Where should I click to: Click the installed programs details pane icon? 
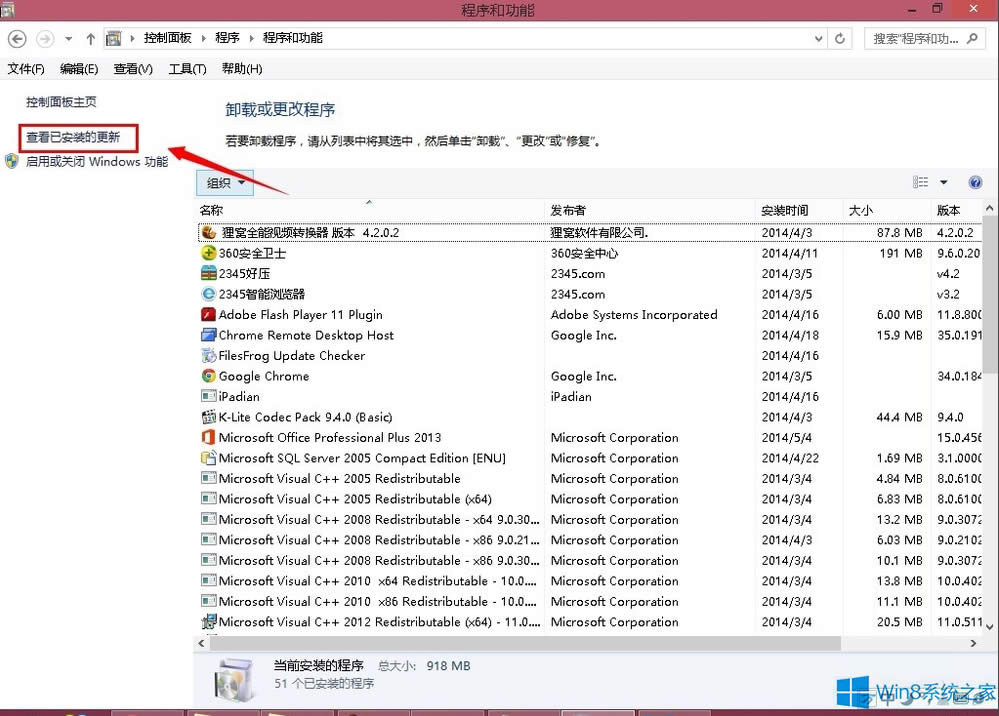tap(234, 679)
